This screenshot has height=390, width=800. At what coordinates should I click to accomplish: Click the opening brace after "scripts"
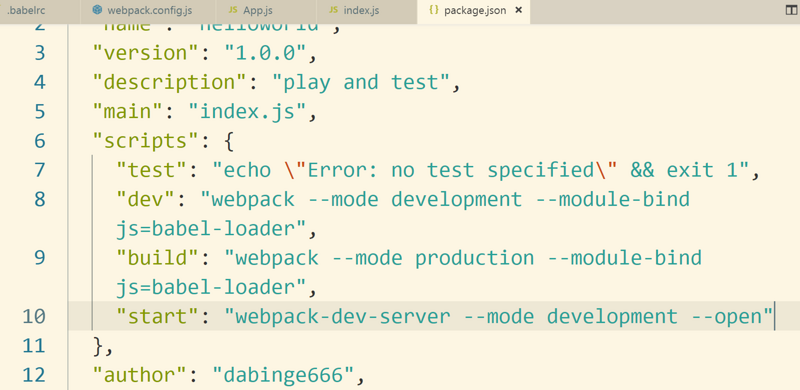pos(230,140)
